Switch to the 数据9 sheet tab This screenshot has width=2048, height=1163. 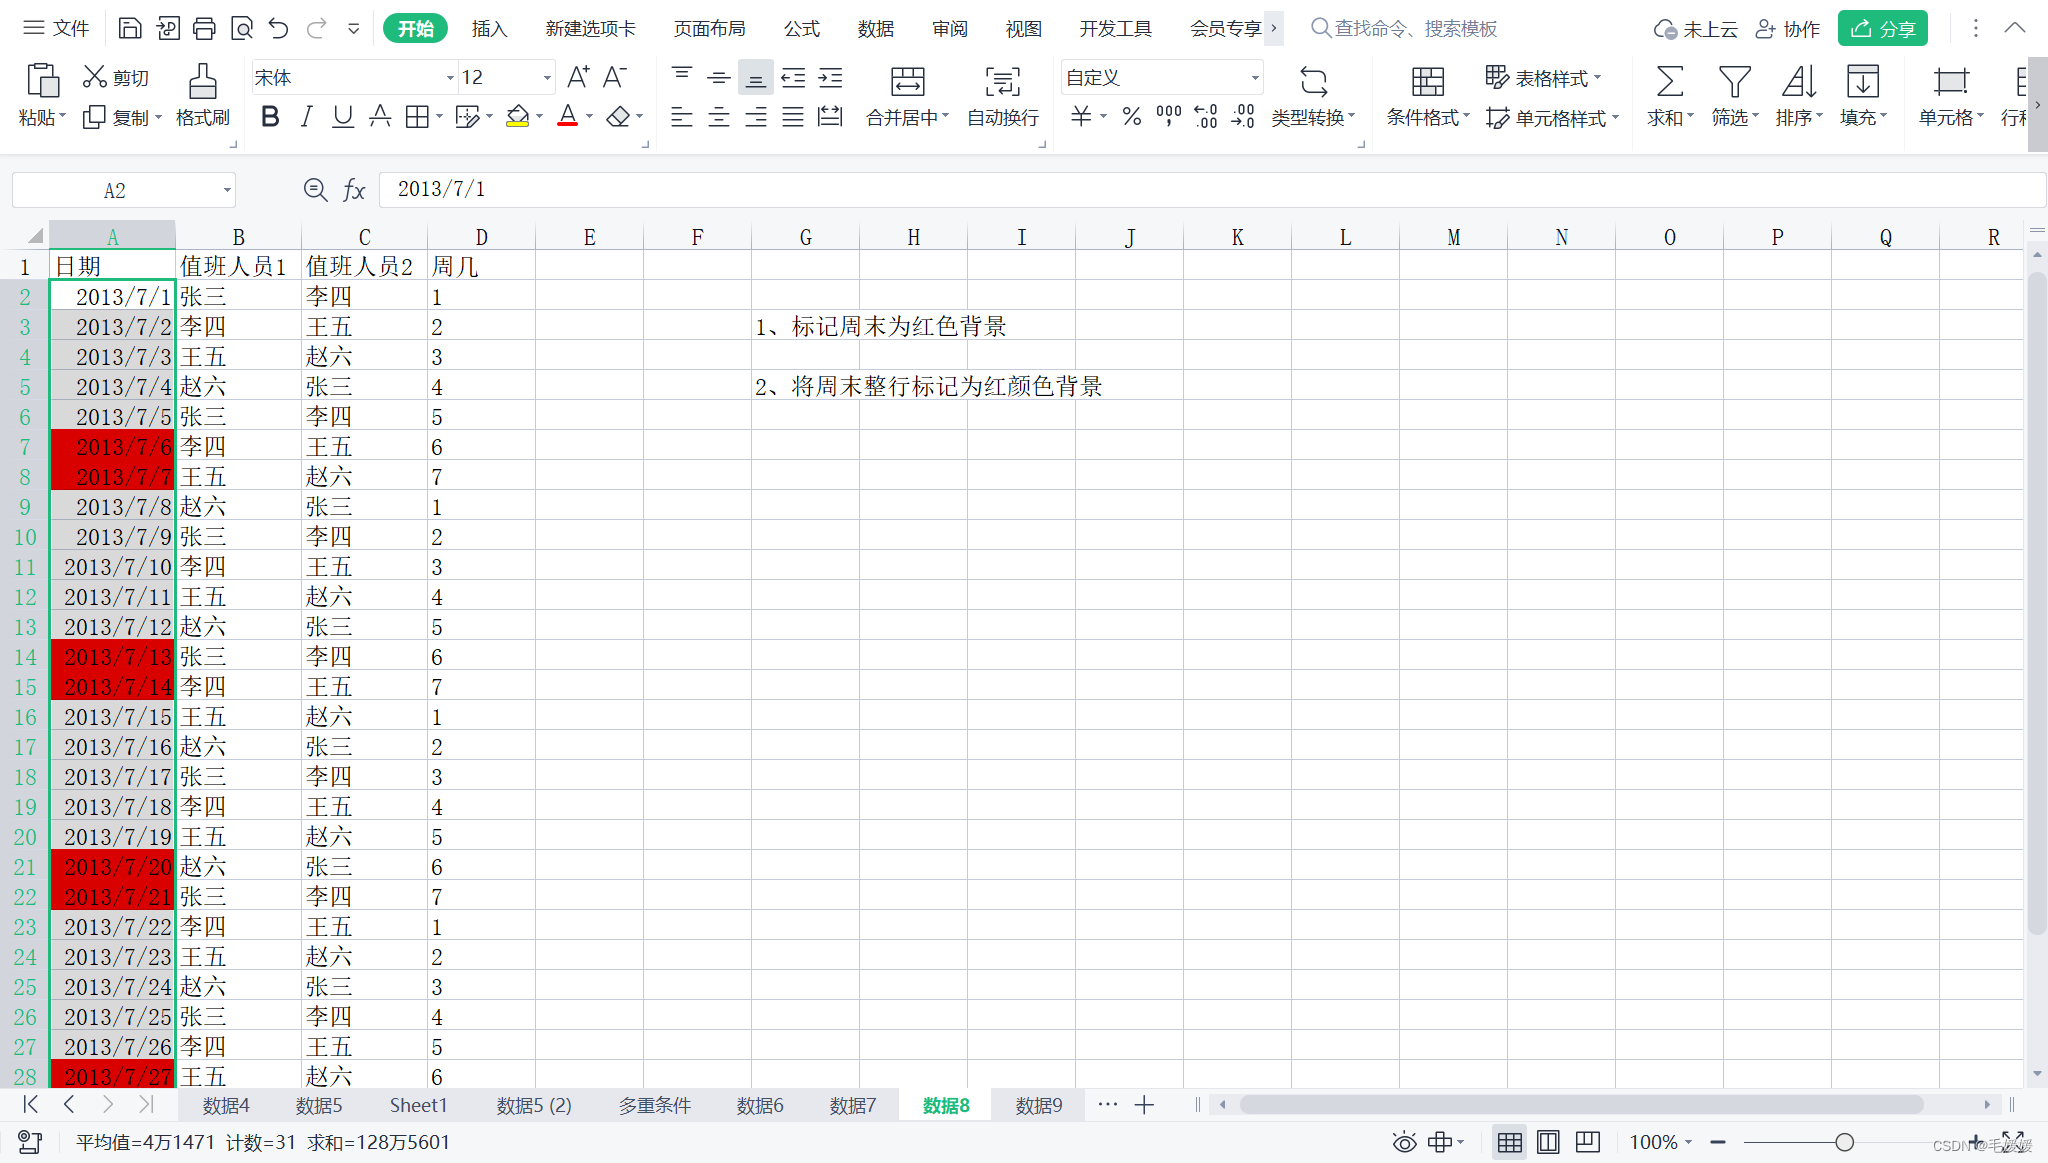pyautogui.click(x=1038, y=1105)
